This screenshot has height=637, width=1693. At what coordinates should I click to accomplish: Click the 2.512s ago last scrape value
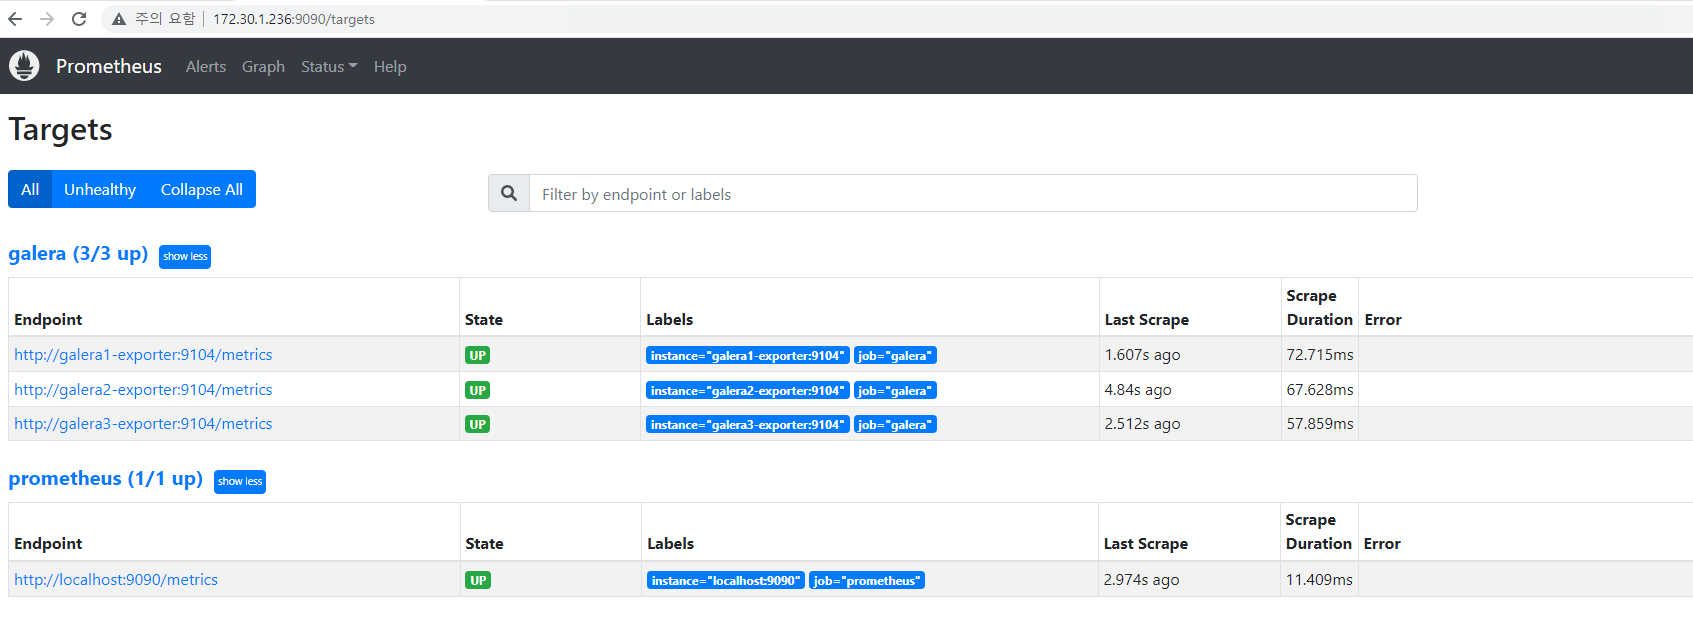tap(1142, 424)
